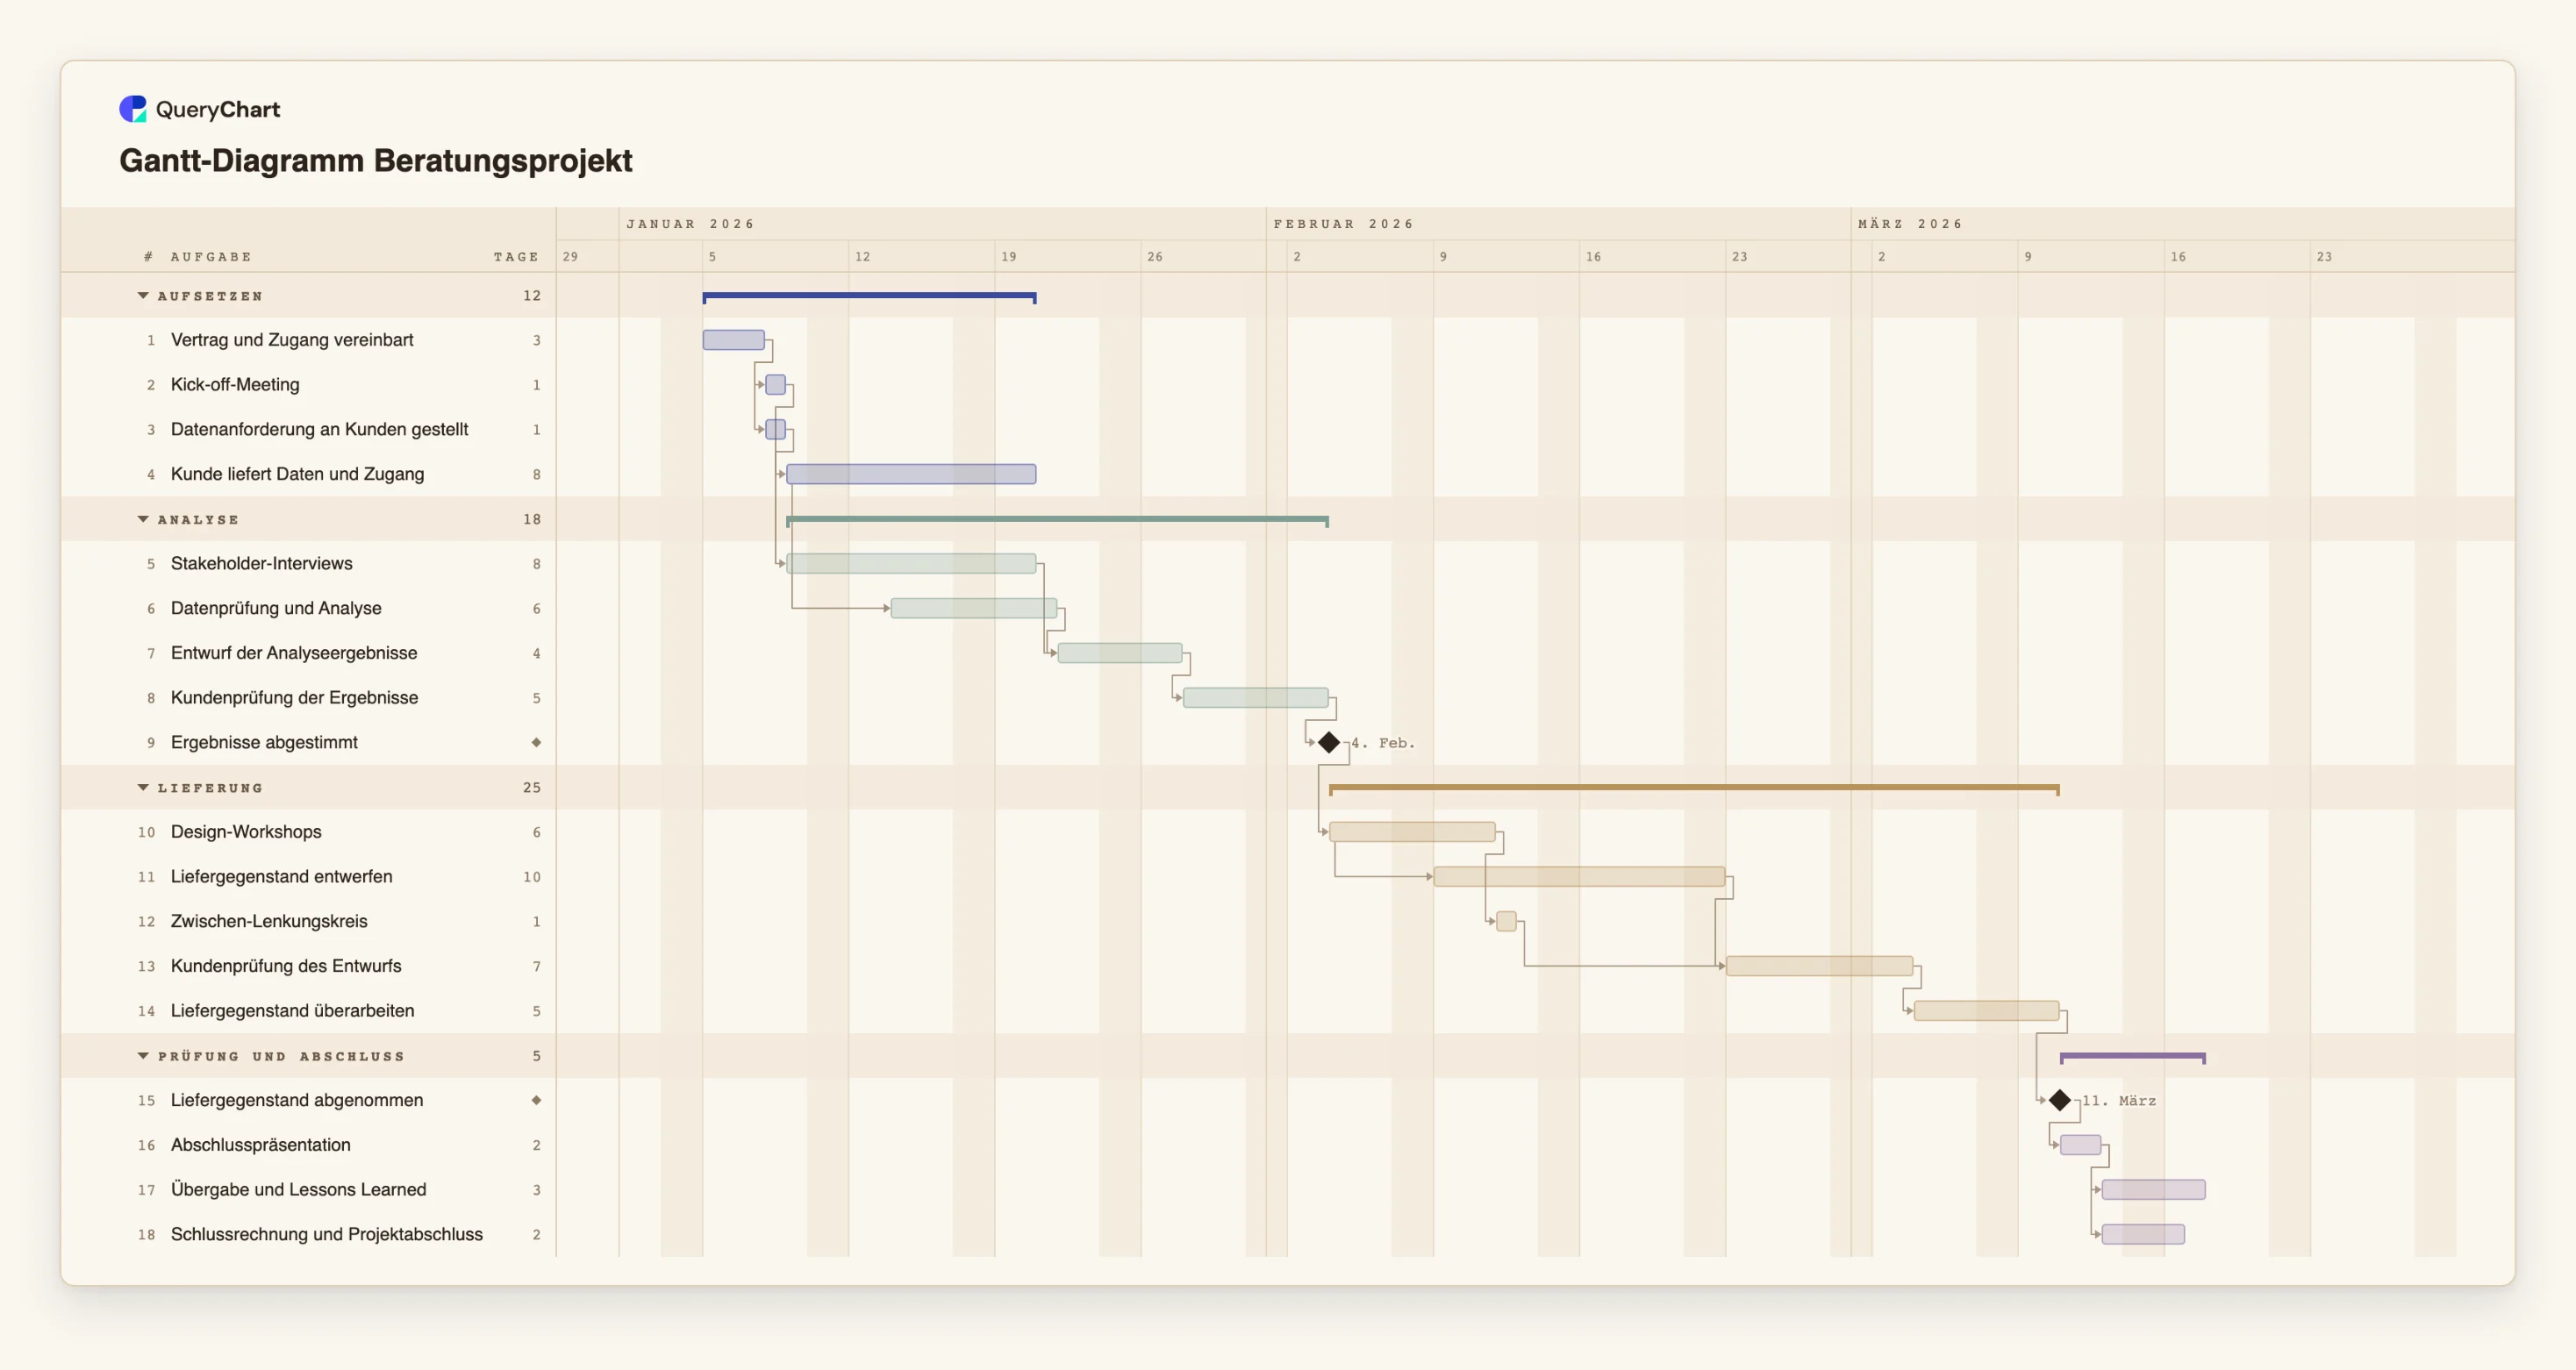Image resolution: width=2576 pixels, height=1370 pixels.
Task: Click the Datenanforderung Gantt bar
Action: [x=776, y=430]
